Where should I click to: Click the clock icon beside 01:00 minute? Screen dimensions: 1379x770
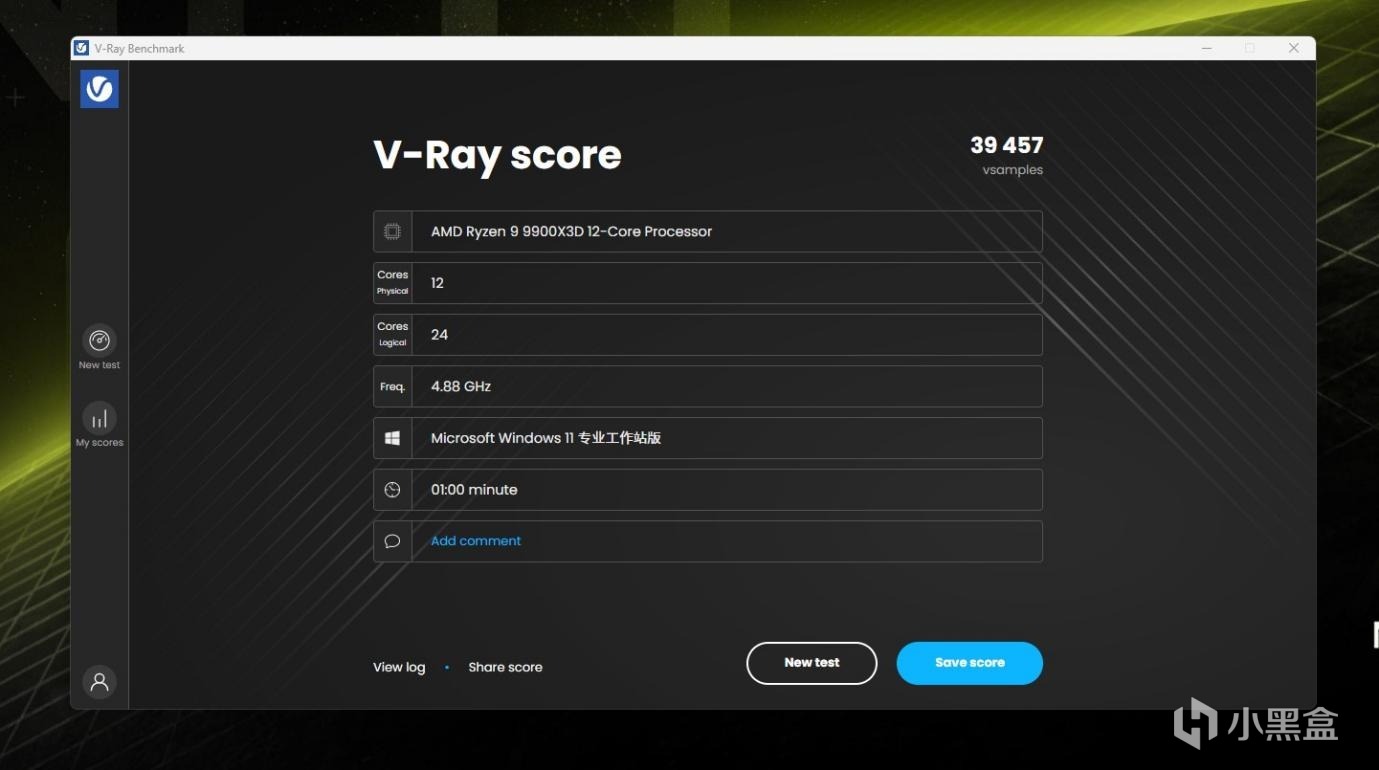tap(392, 490)
